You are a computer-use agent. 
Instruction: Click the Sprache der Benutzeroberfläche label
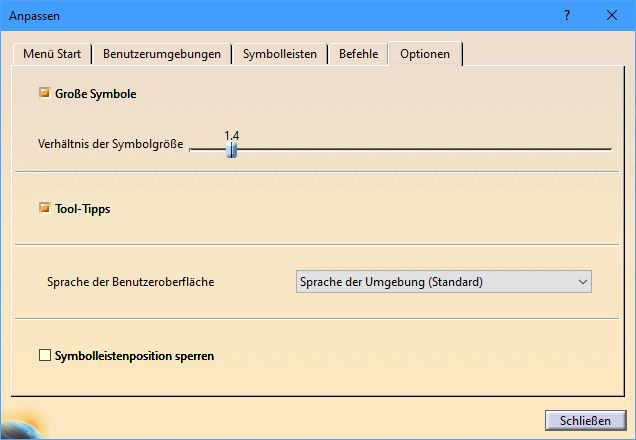[130, 282]
